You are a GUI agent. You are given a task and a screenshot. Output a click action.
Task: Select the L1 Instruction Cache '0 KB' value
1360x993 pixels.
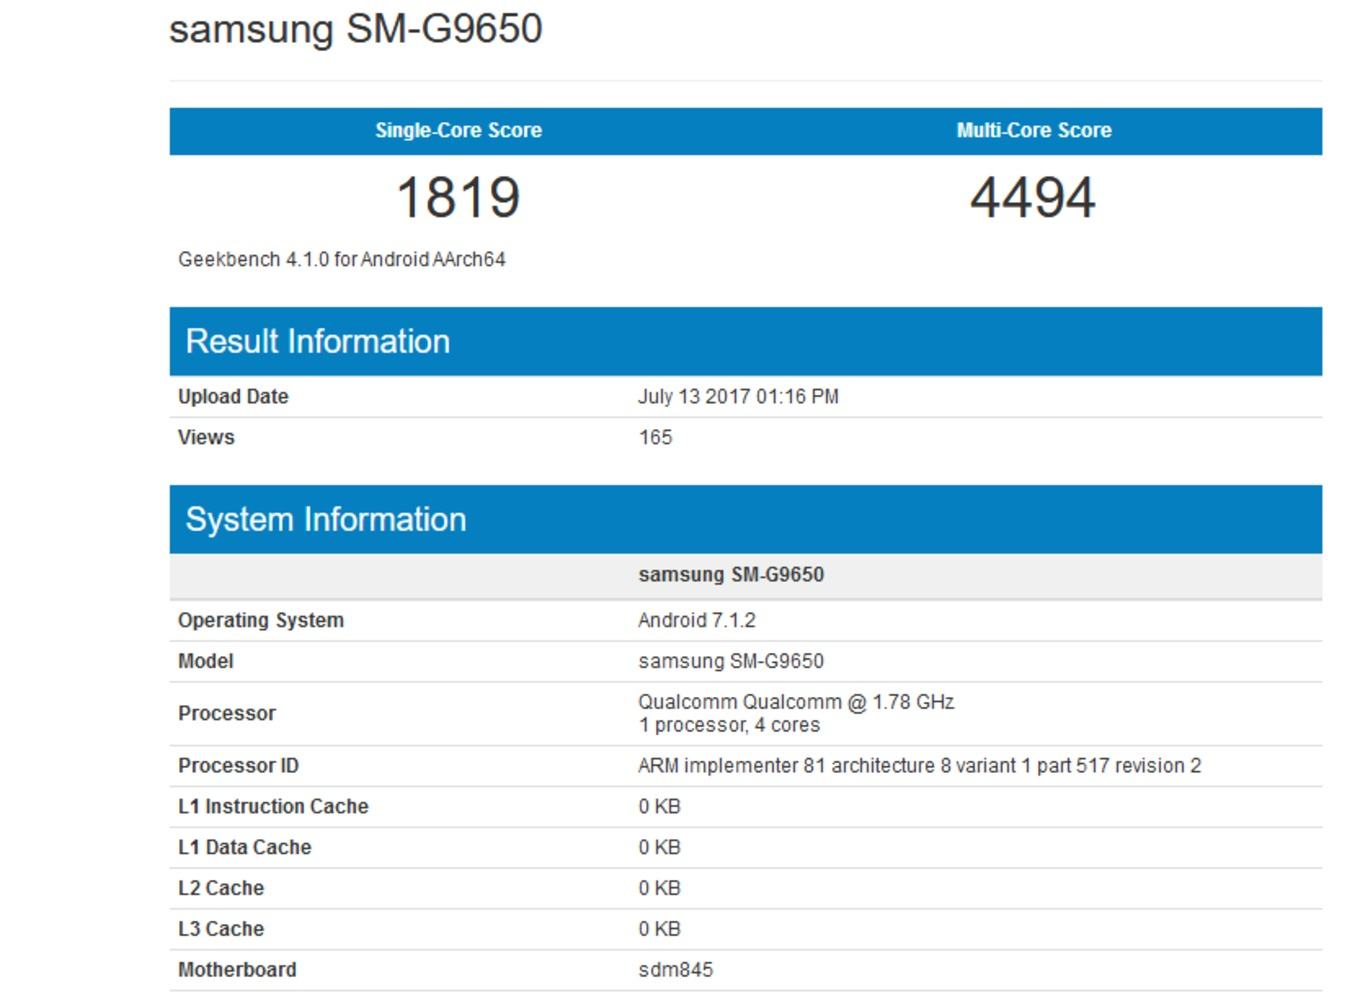(x=659, y=806)
